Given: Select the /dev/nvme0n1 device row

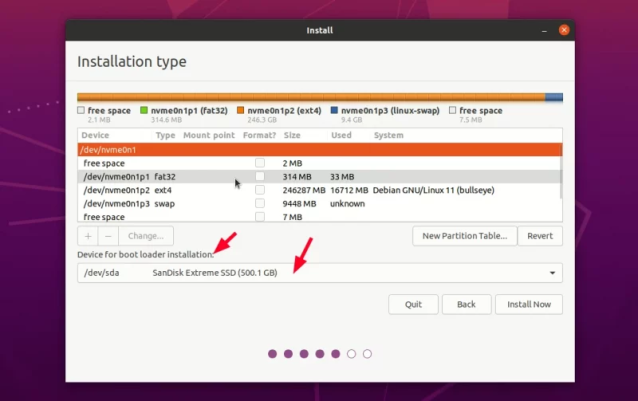Looking at the screenshot, I should tap(319, 149).
